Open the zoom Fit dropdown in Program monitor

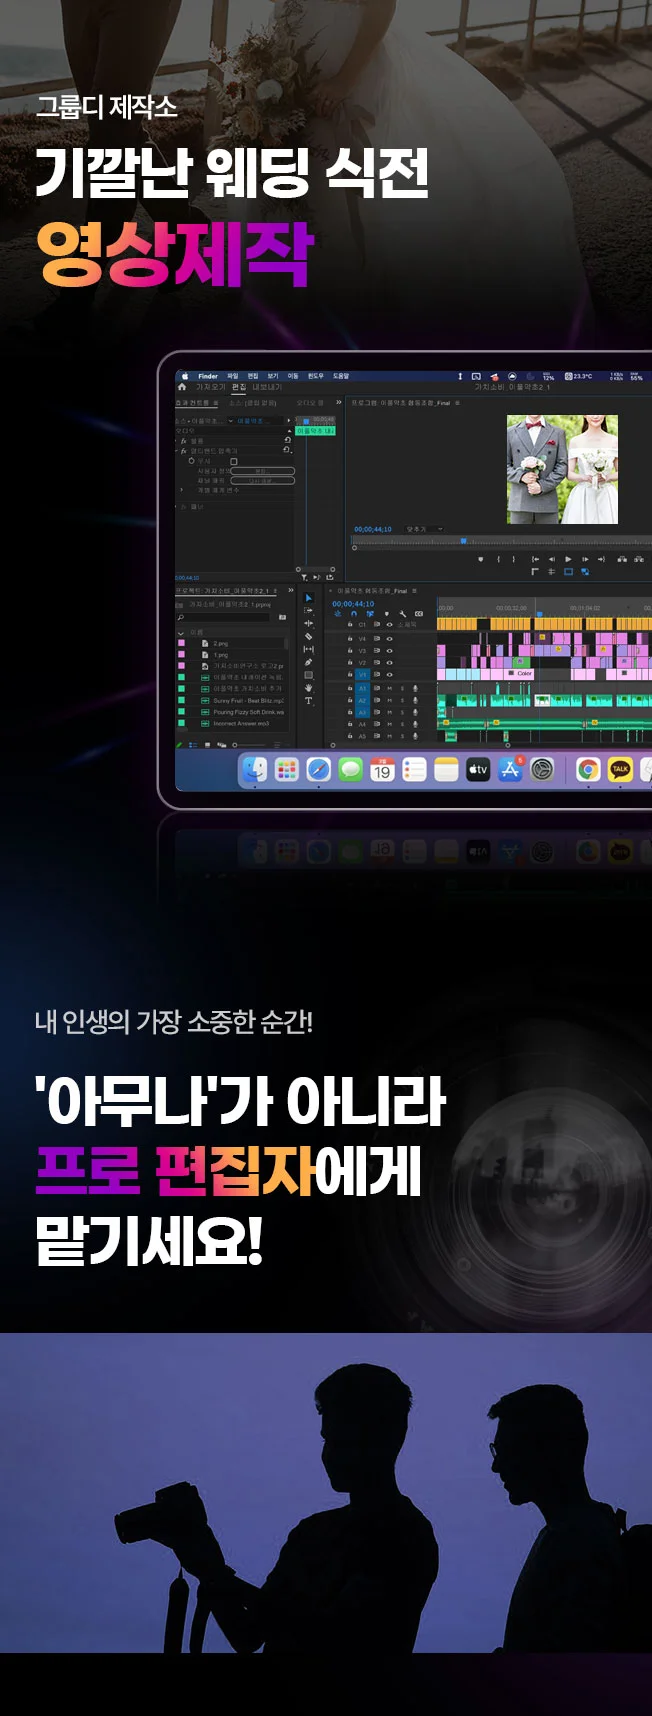(425, 529)
